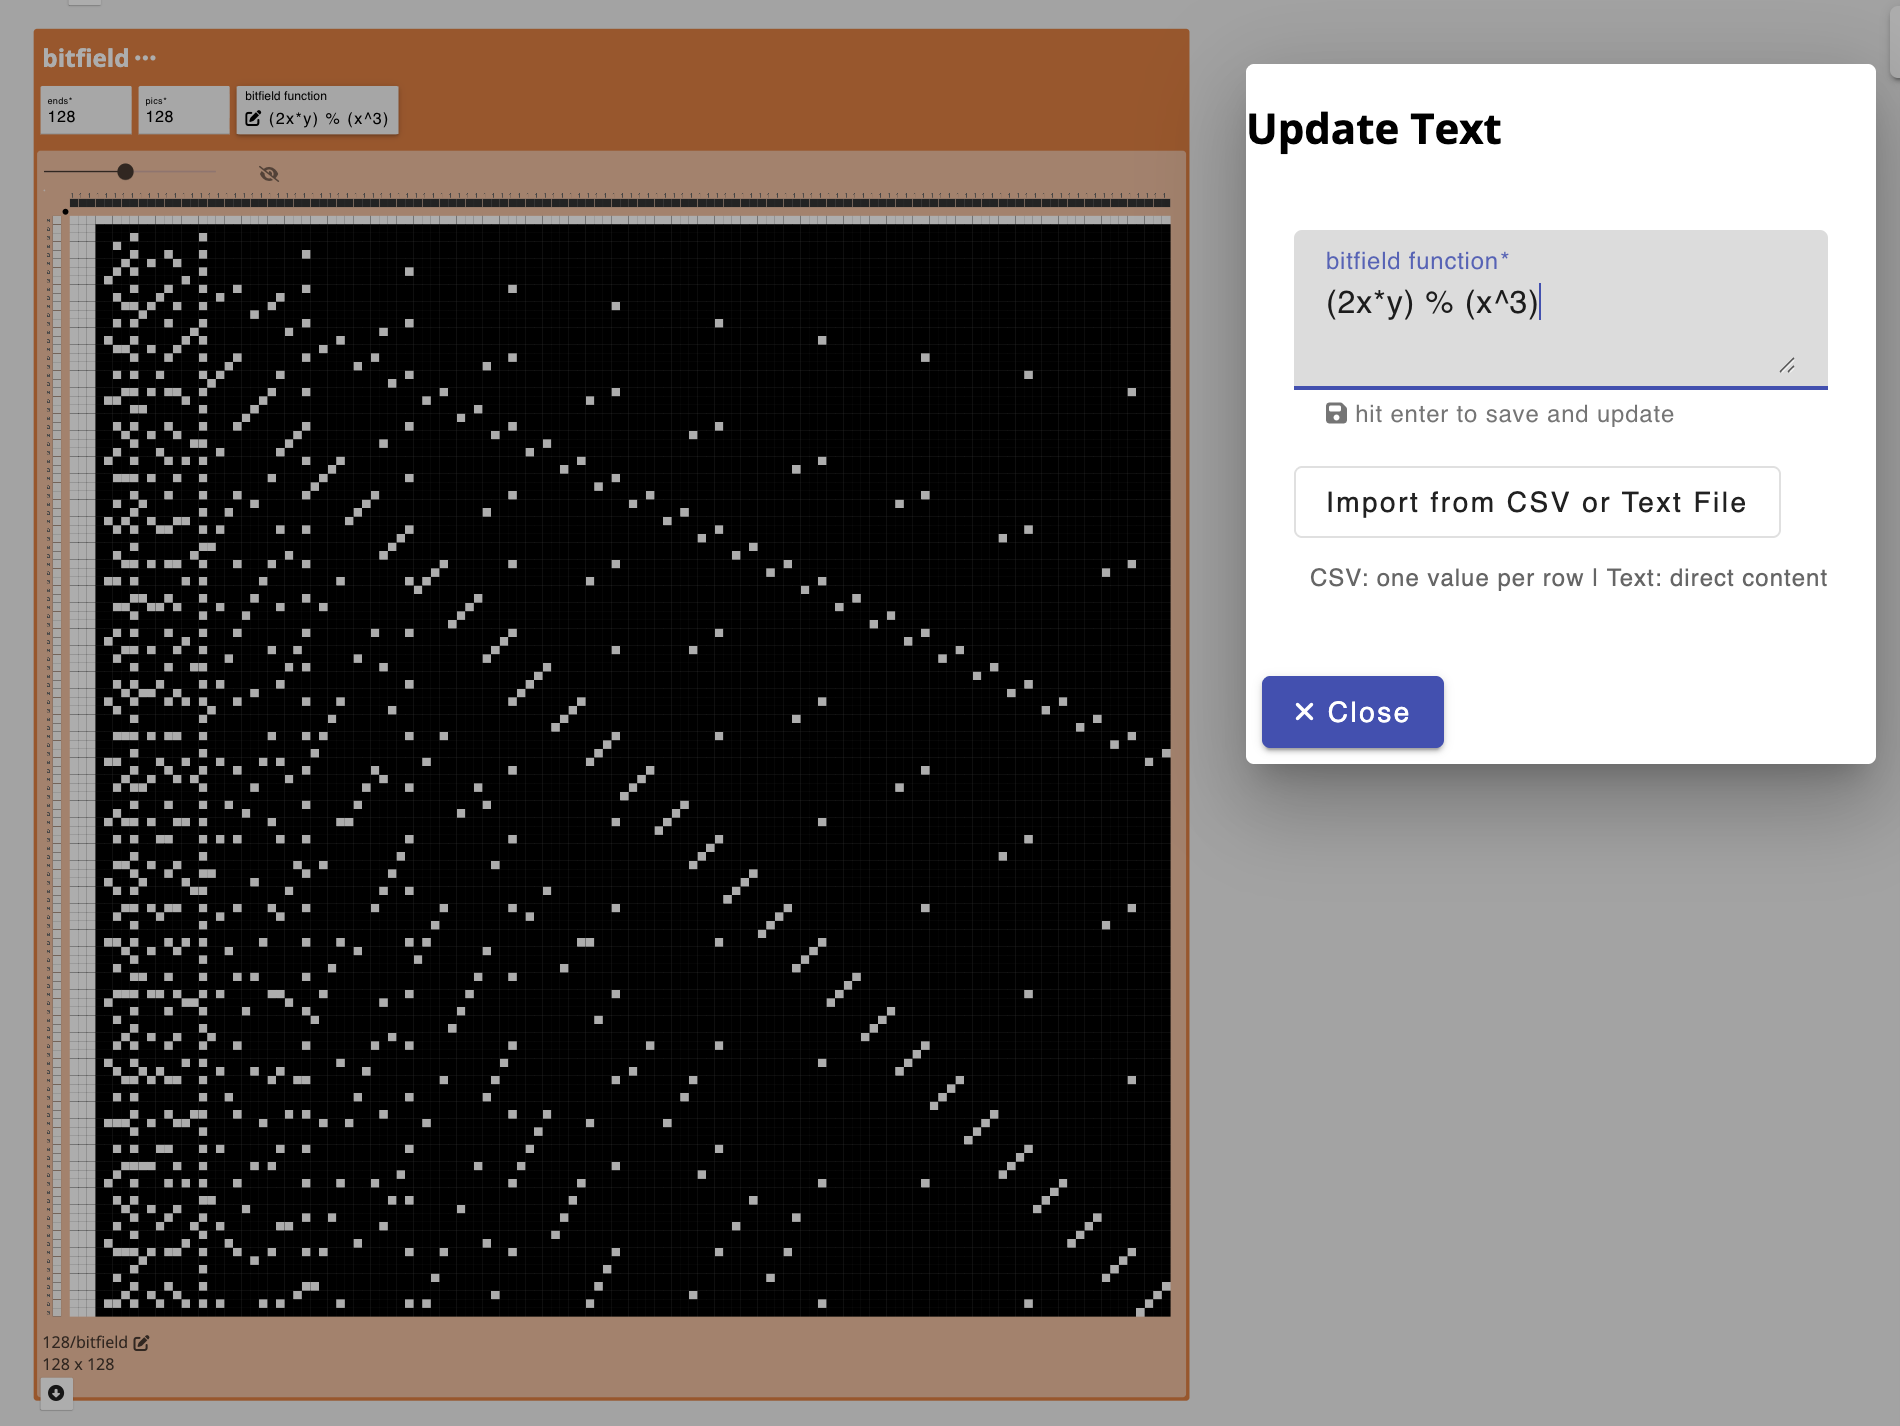Click the edit icon next to 128/bitfield
Screen dimensions: 1900x1426
click(141, 1343)
